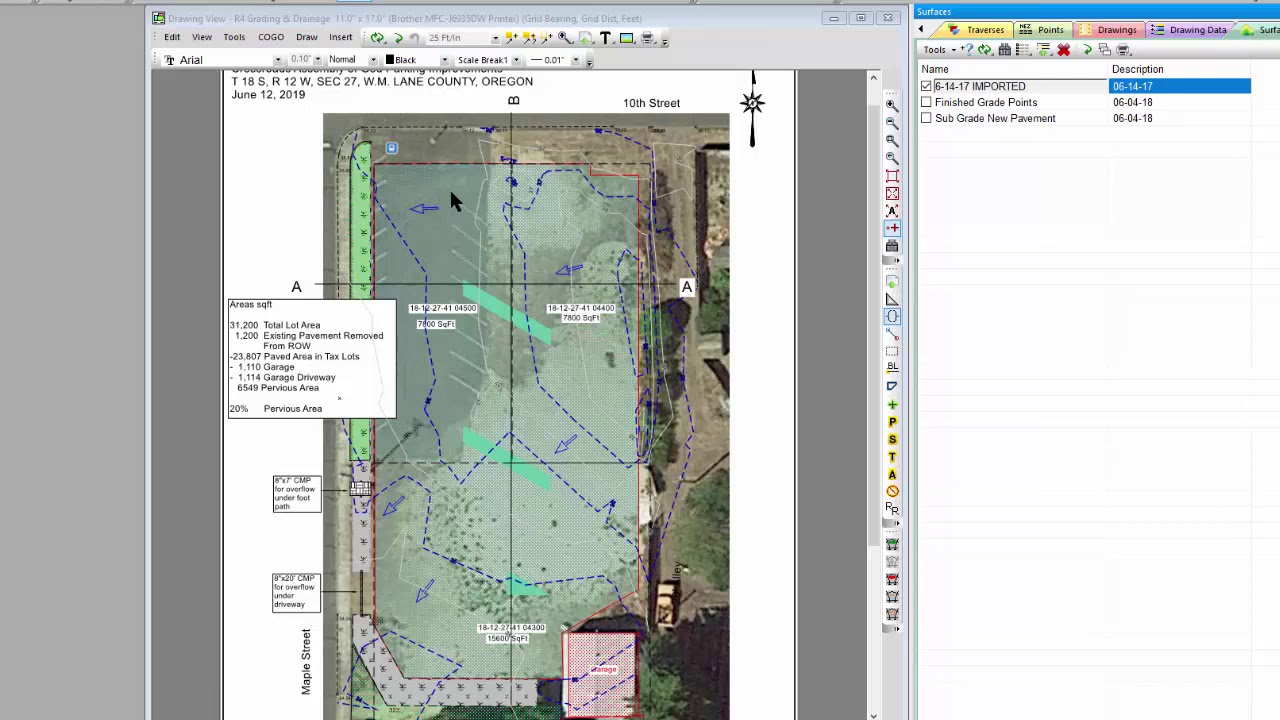Open the Tools button in Surfaces panel
The height and width of the screenshot is (720, 1280).
click(x=938, y=50)
